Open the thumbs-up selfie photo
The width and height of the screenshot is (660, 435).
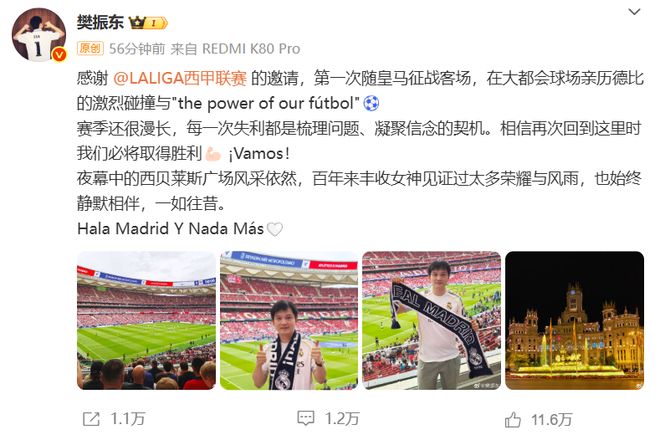click(x=289, y=320)
